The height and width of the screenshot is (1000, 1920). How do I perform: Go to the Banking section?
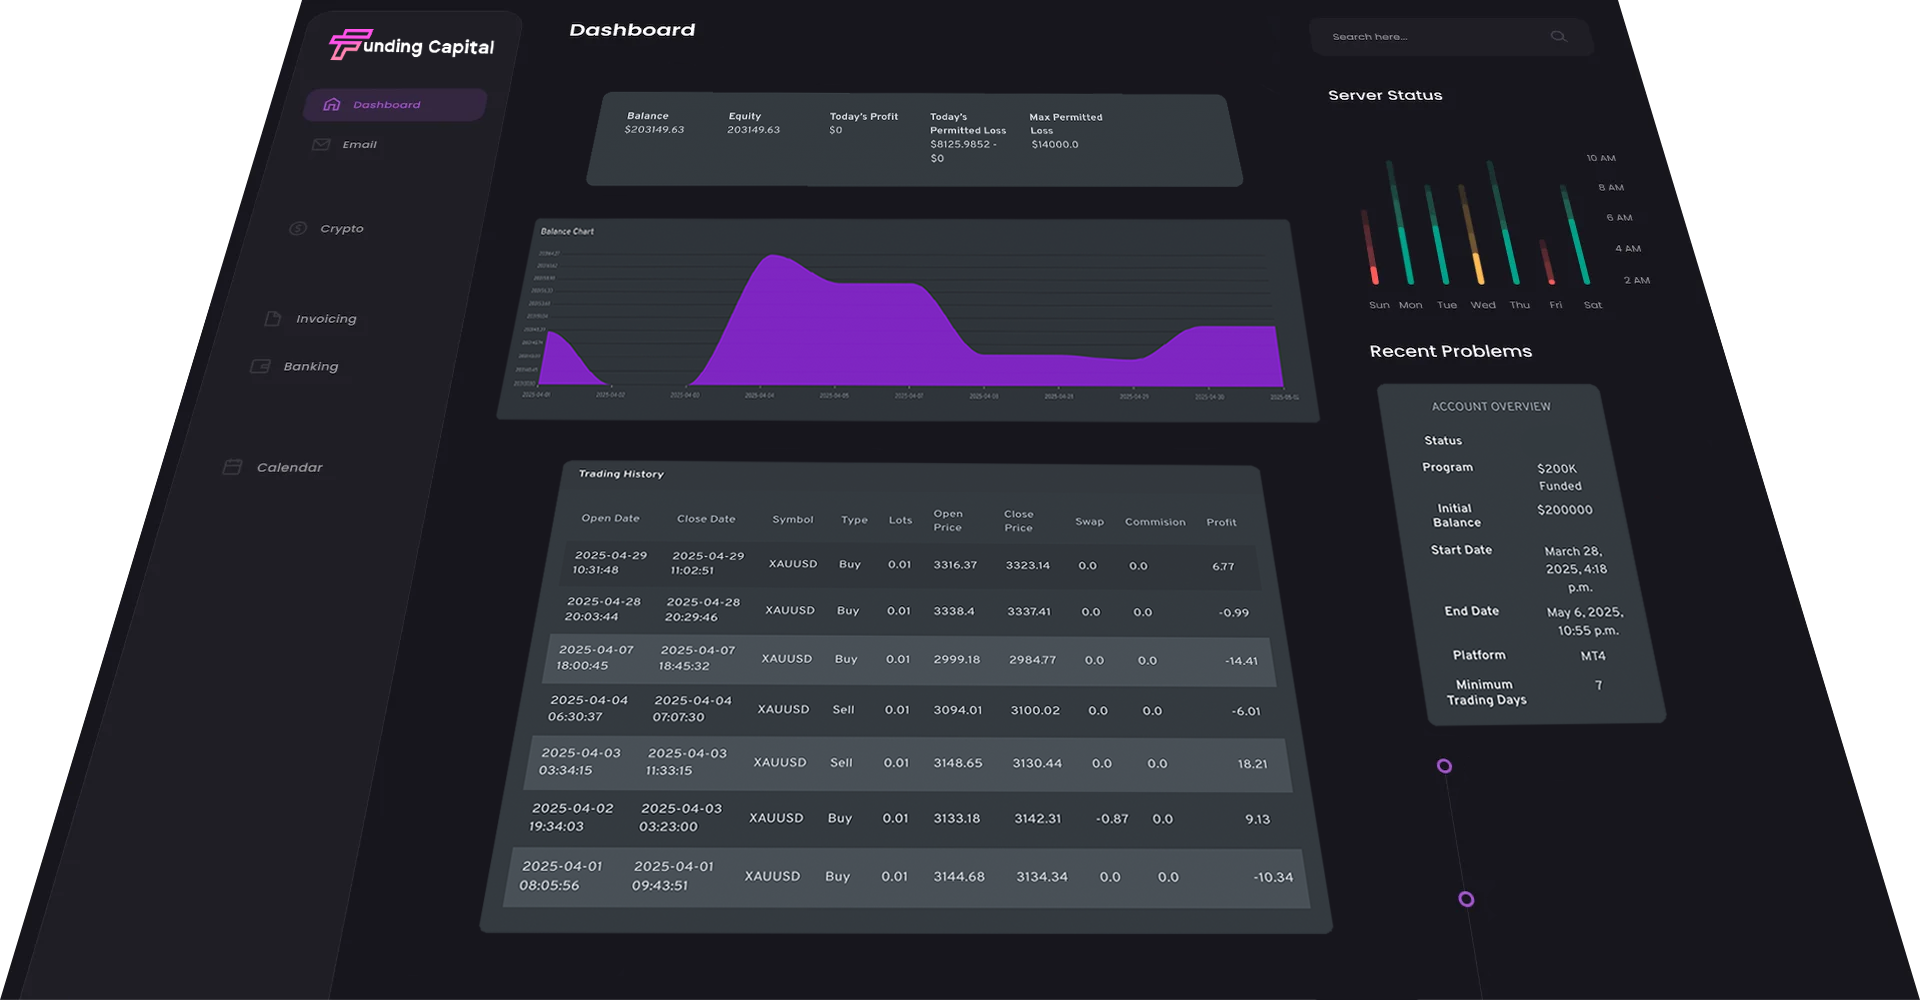coord(310,367)
